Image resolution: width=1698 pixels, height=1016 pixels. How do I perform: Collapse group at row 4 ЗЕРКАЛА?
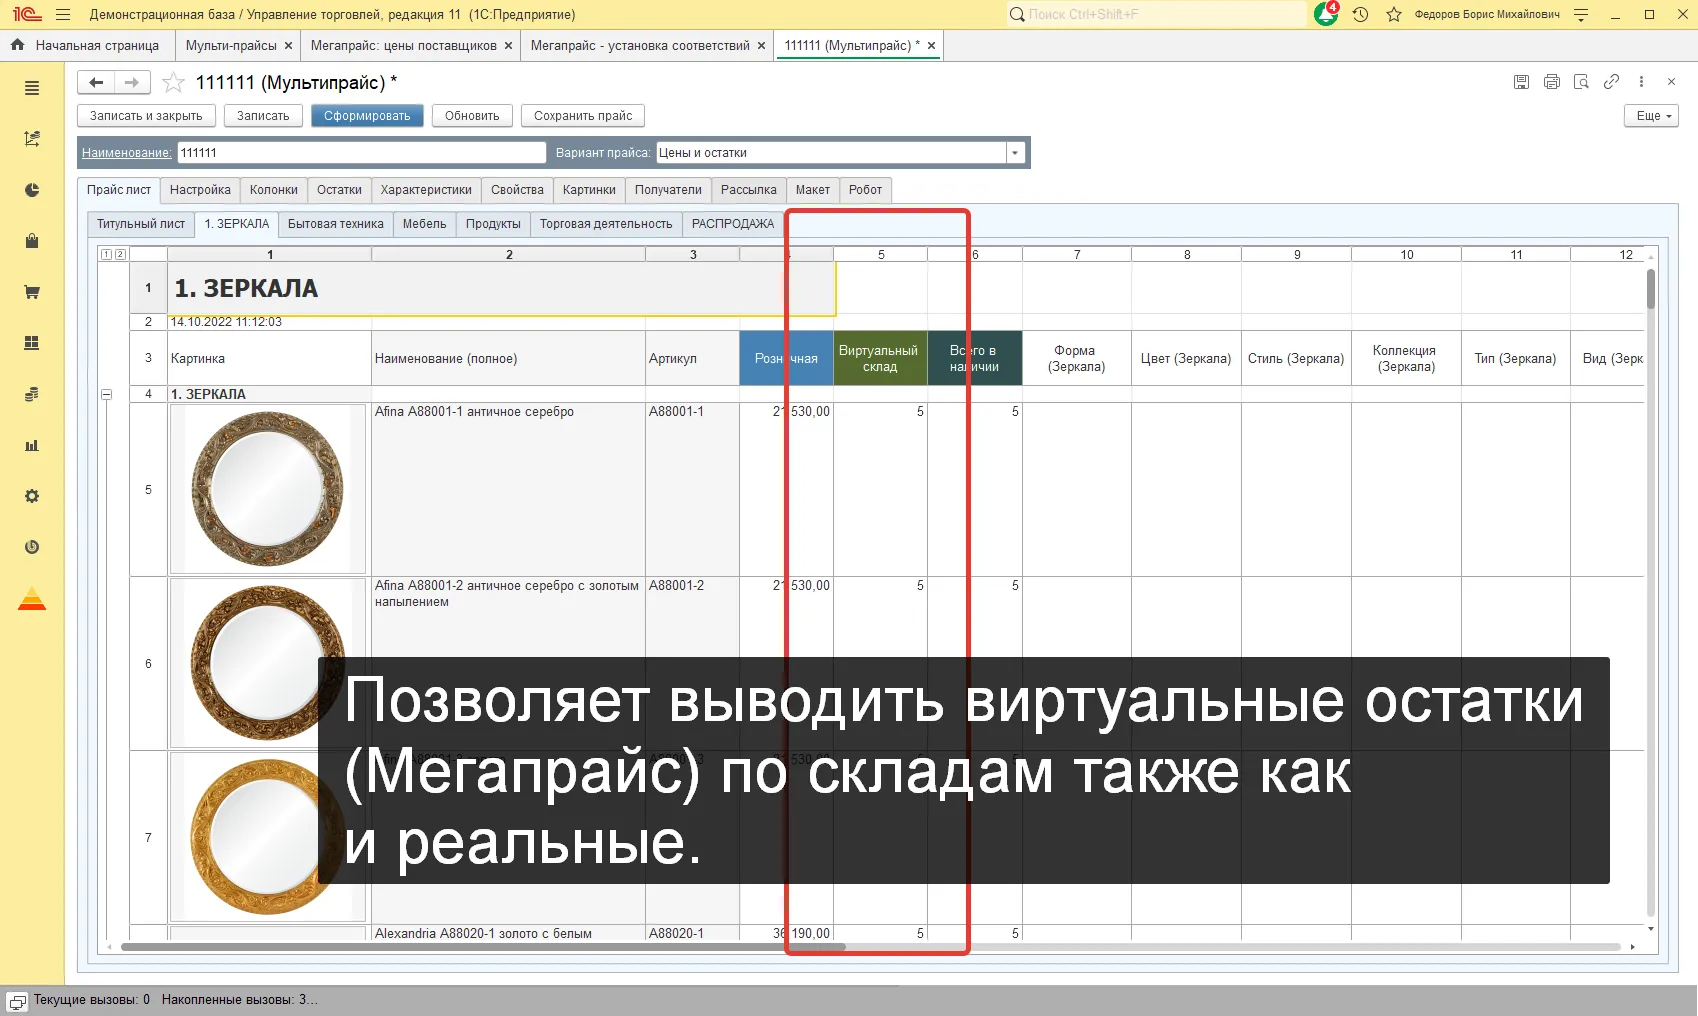pos(106,394)
